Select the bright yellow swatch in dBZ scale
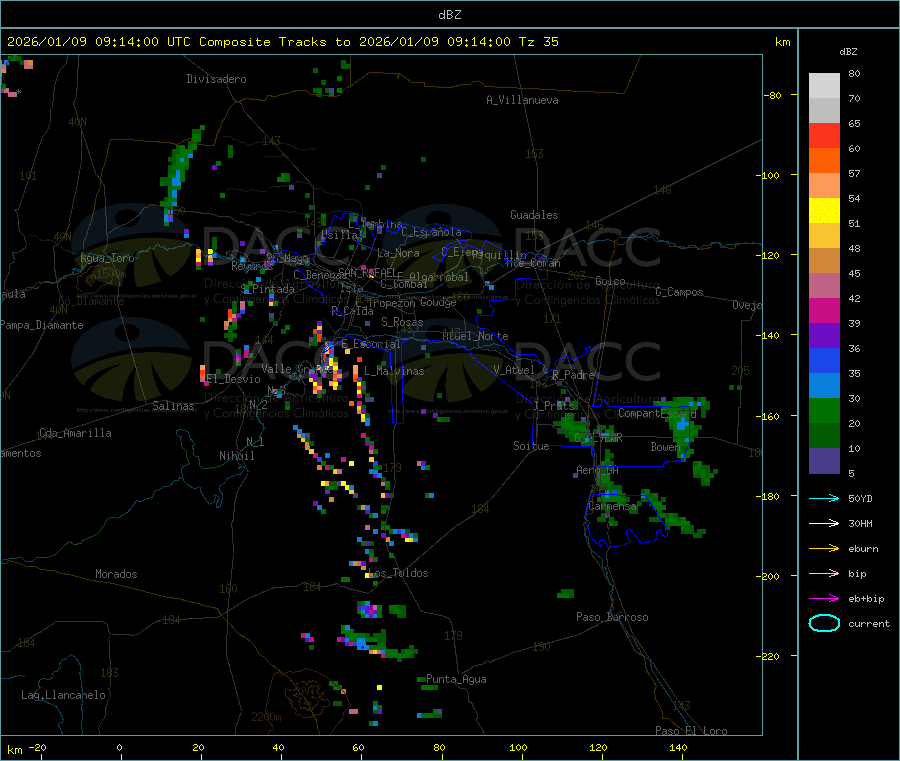900x761 pixels. [824, 211]
